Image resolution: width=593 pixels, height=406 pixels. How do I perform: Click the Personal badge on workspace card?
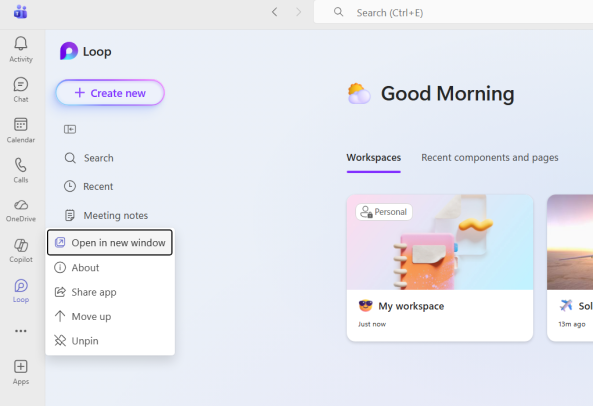tap(384, 212)
